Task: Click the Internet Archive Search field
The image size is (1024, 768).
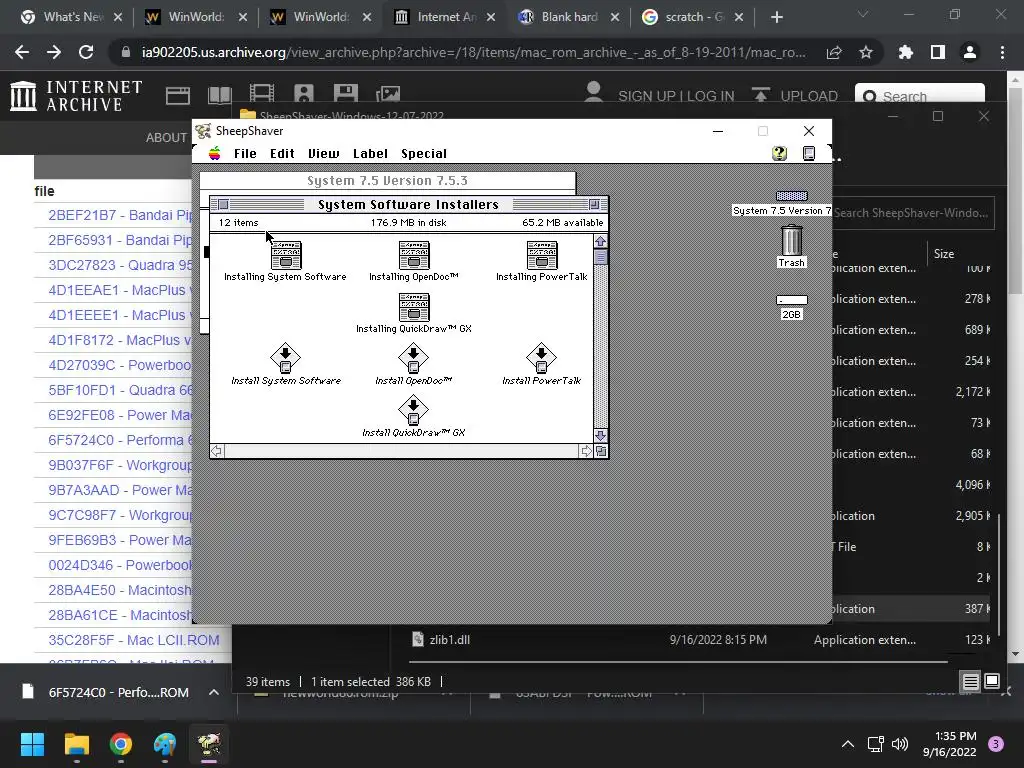Action: point(920,95)
